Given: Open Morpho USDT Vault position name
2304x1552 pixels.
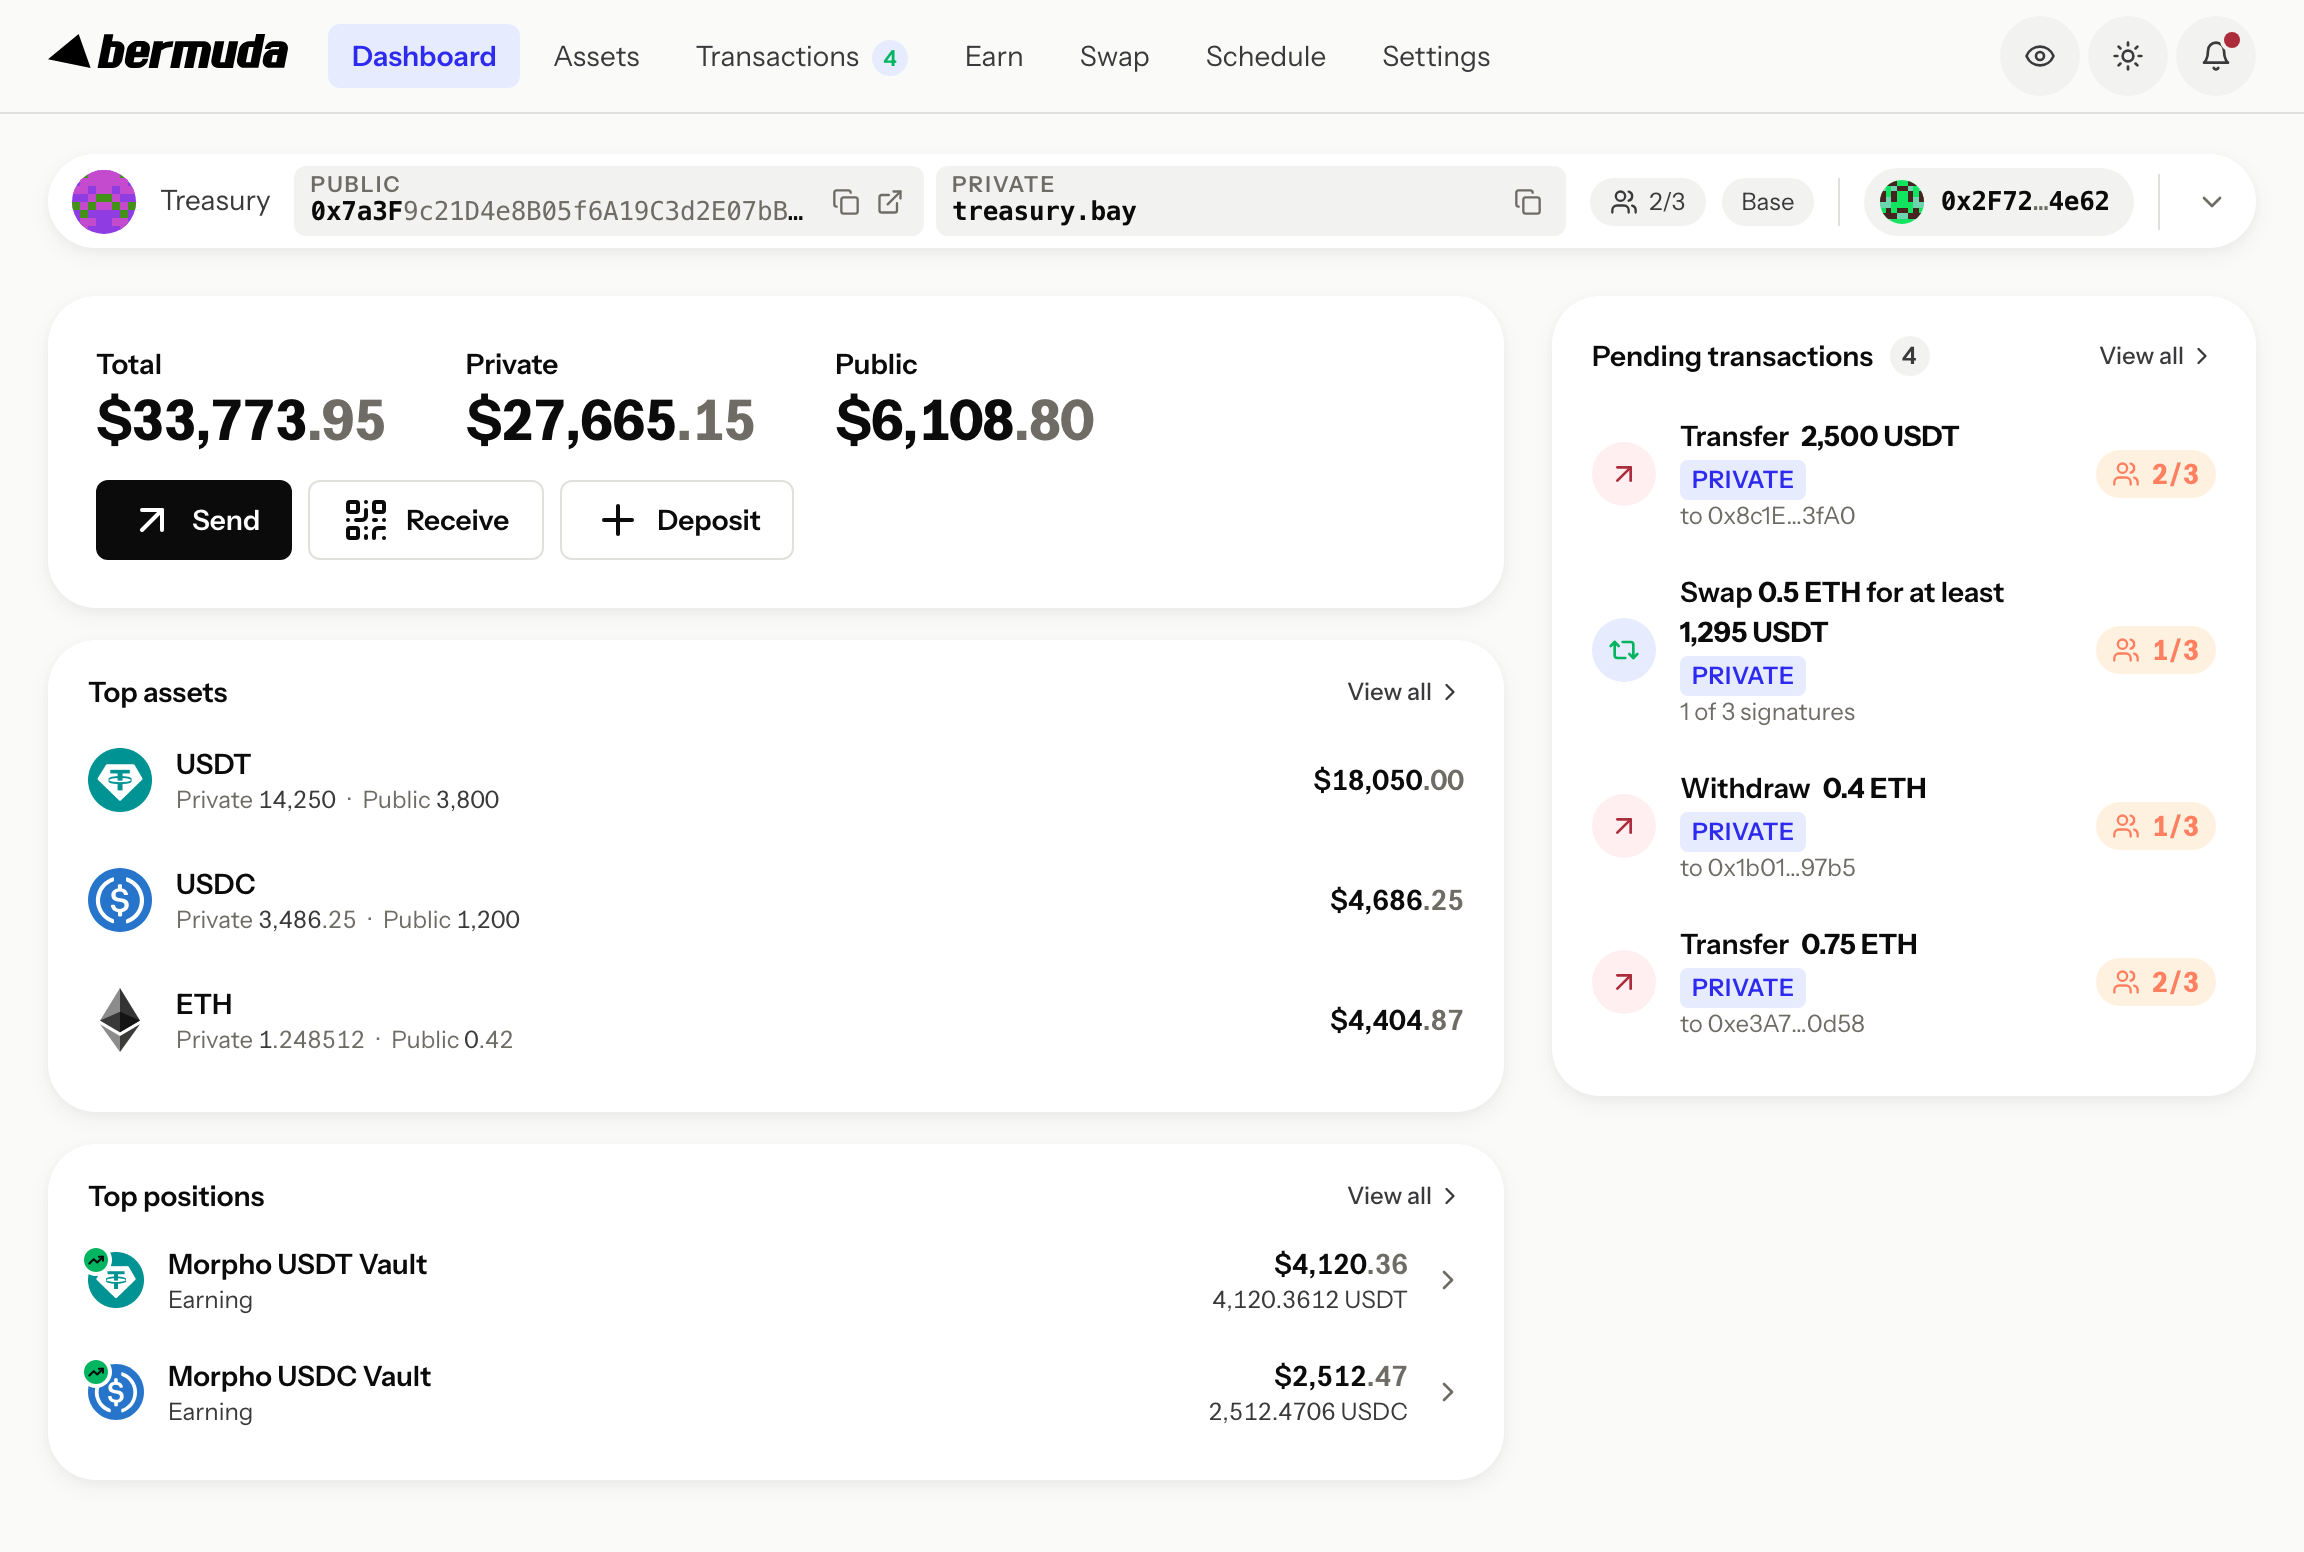Looking at the screenshot, I should tap(297, 1264).
